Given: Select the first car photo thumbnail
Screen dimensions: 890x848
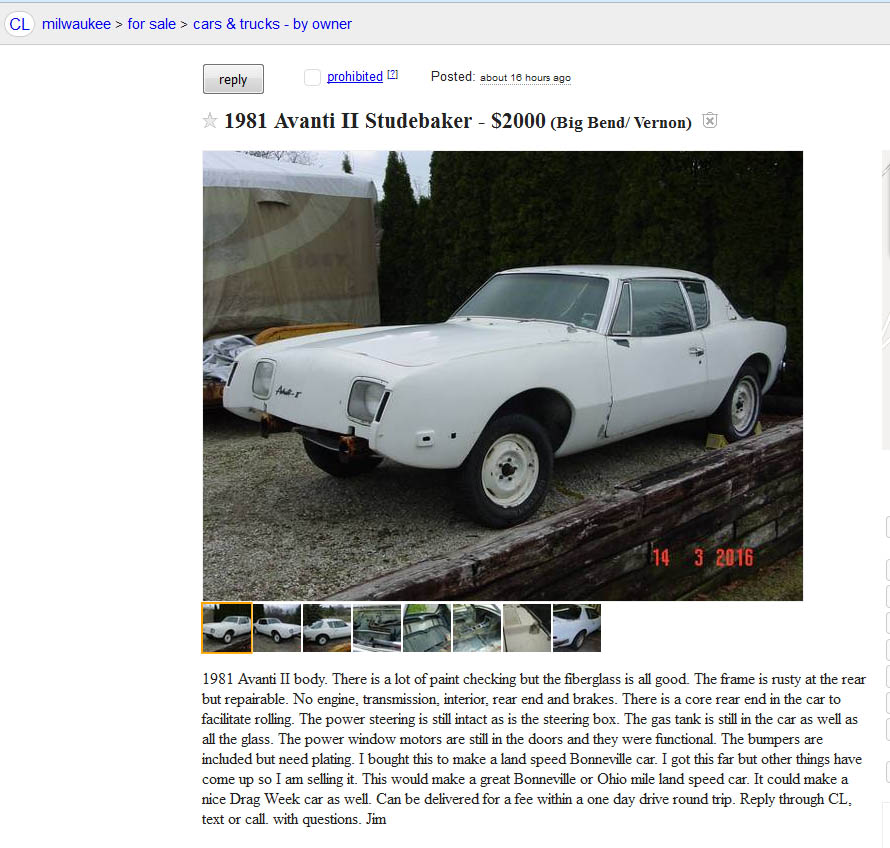Looking at the screenshot, I should (x=227, y=628).
